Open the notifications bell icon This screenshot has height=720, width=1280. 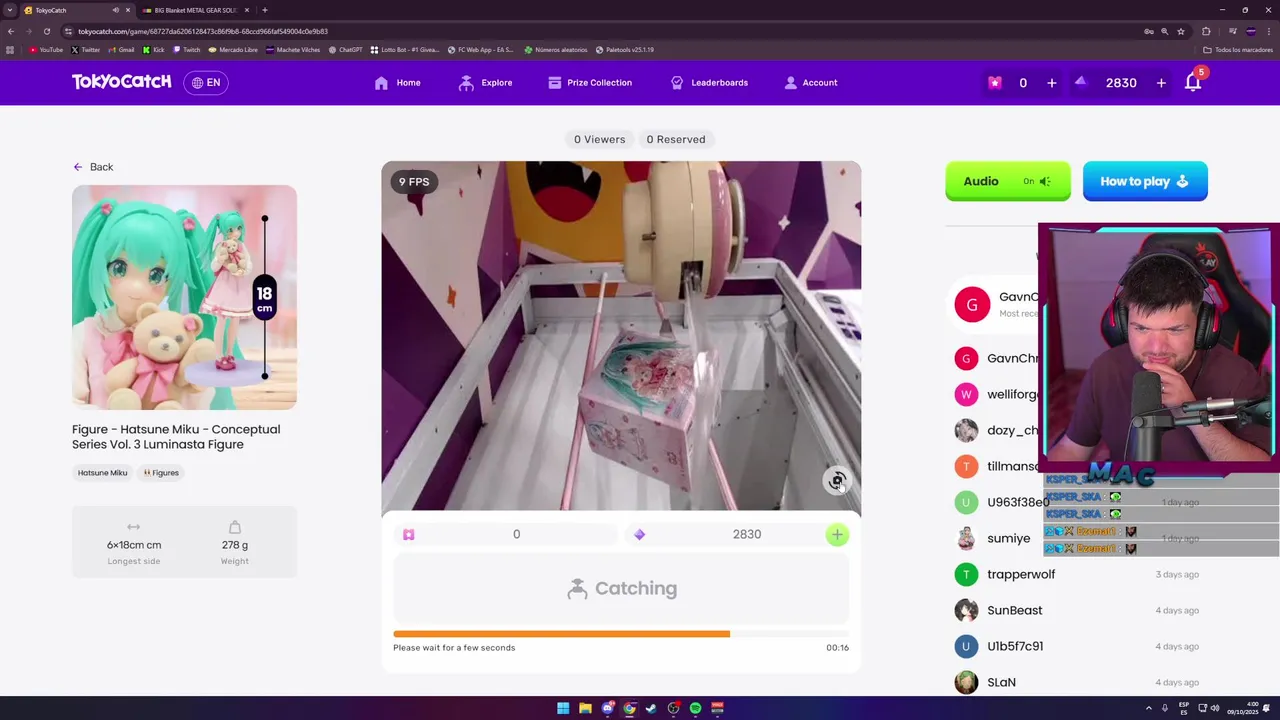tap(1193, 83)
